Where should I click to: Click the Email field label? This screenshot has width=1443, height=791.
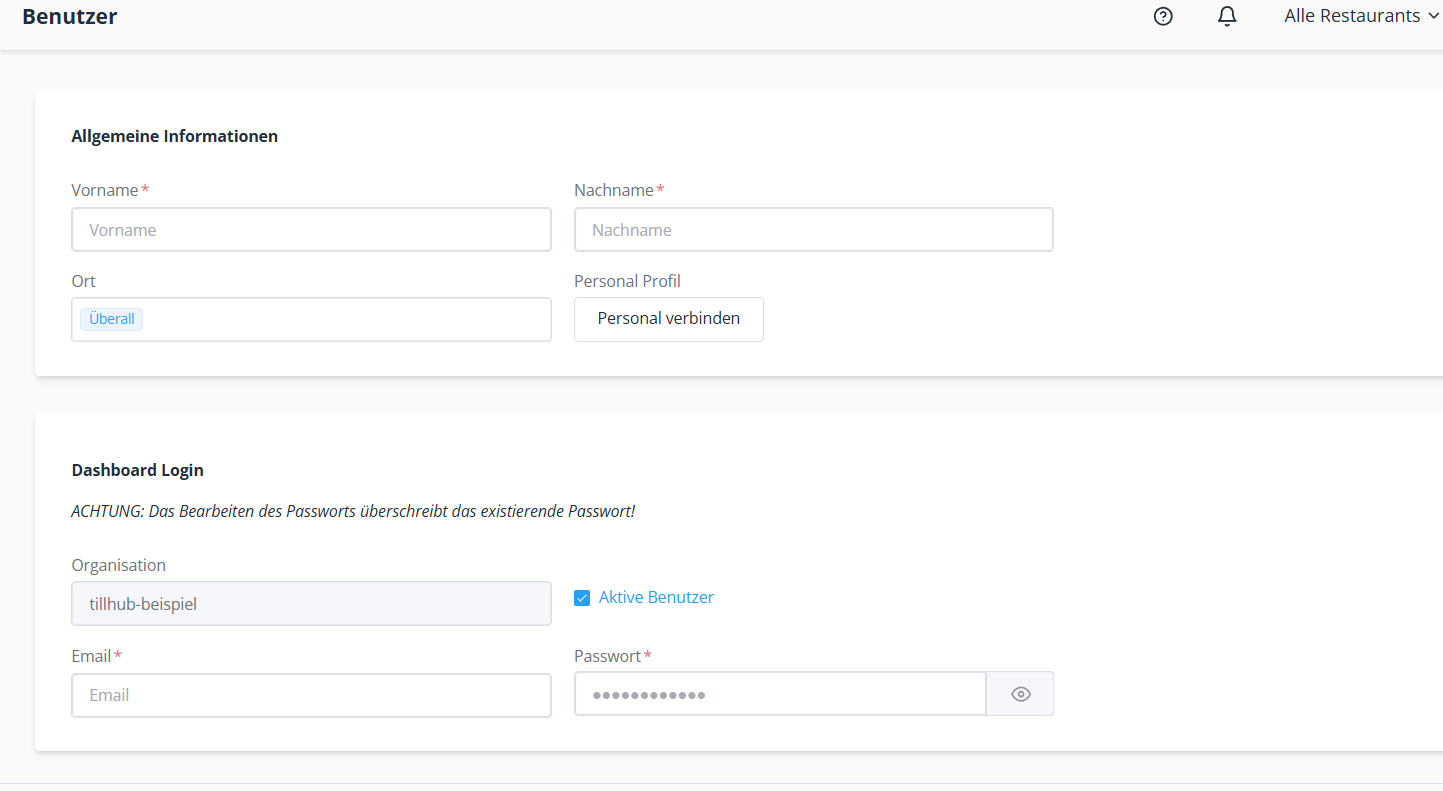91,656
